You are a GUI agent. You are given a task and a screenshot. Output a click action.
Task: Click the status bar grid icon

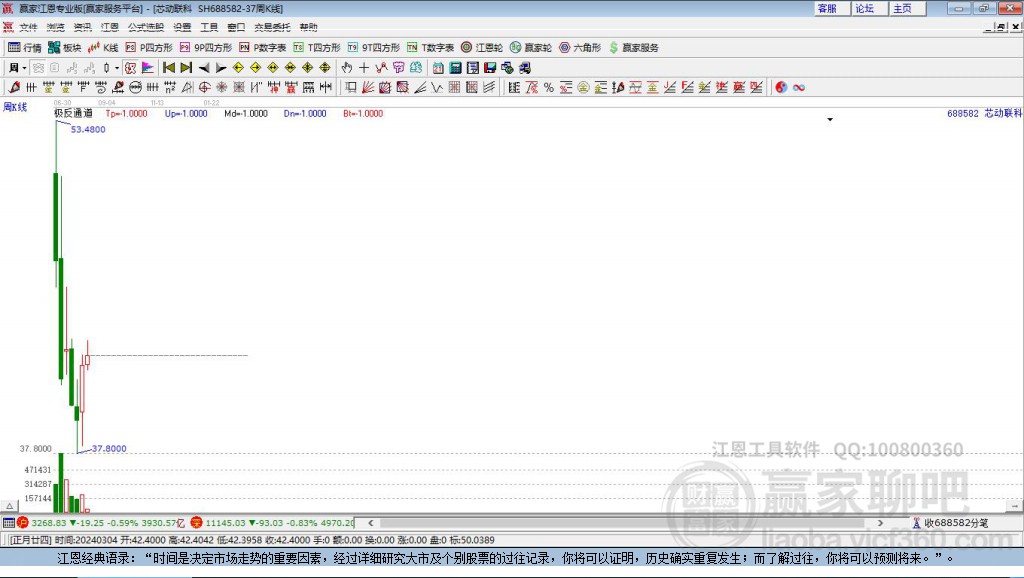click(8, 522)
